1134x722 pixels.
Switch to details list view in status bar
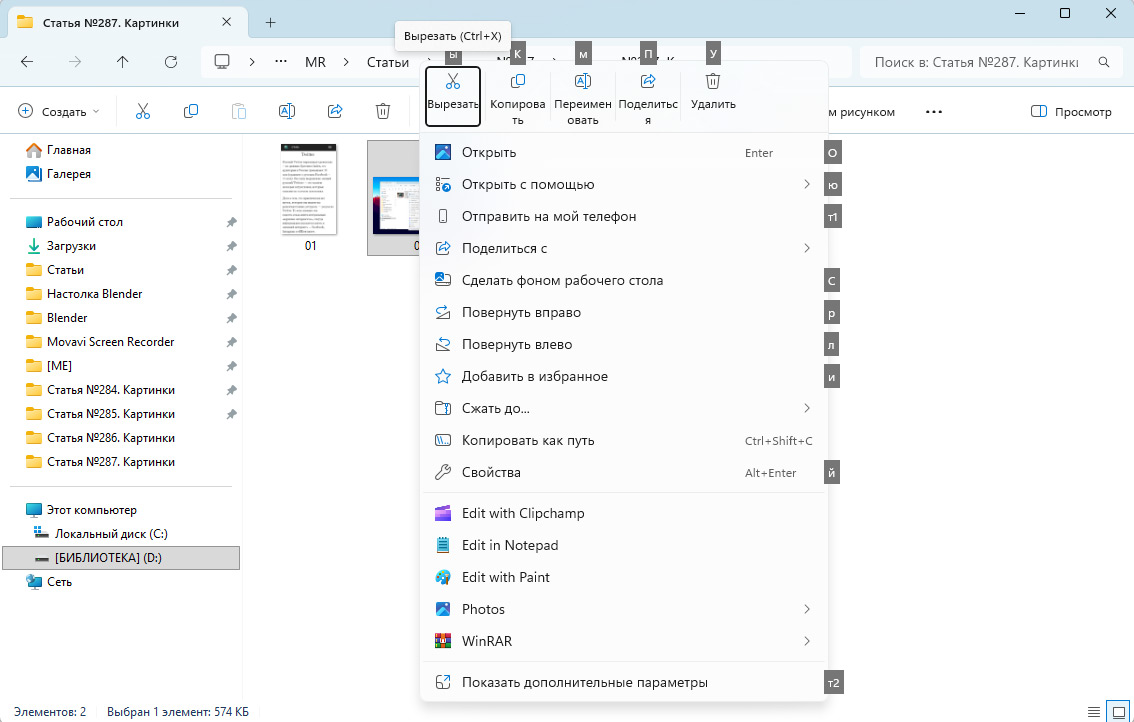tap(1094, 711)
